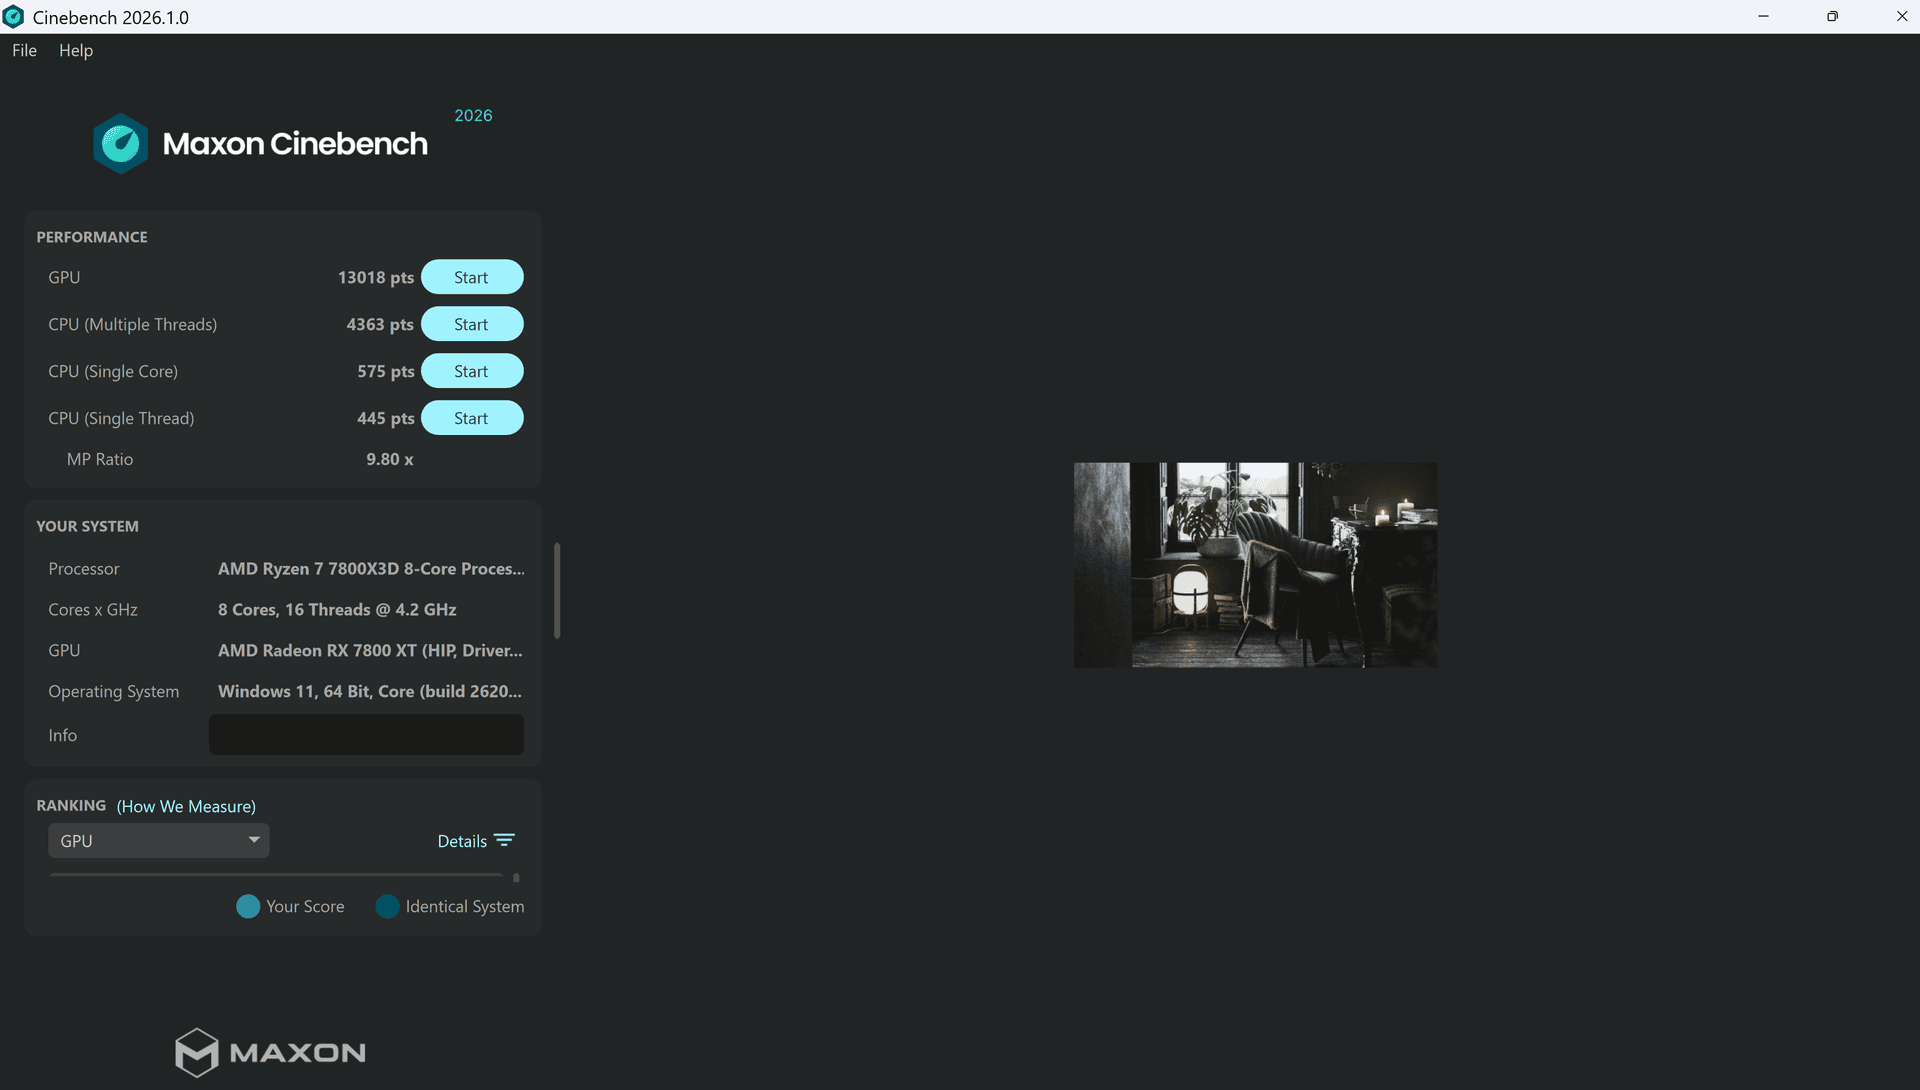Expand the ranking GPU dropdown
This screenshot has height=1090, width=1920.
coord(159,841)
